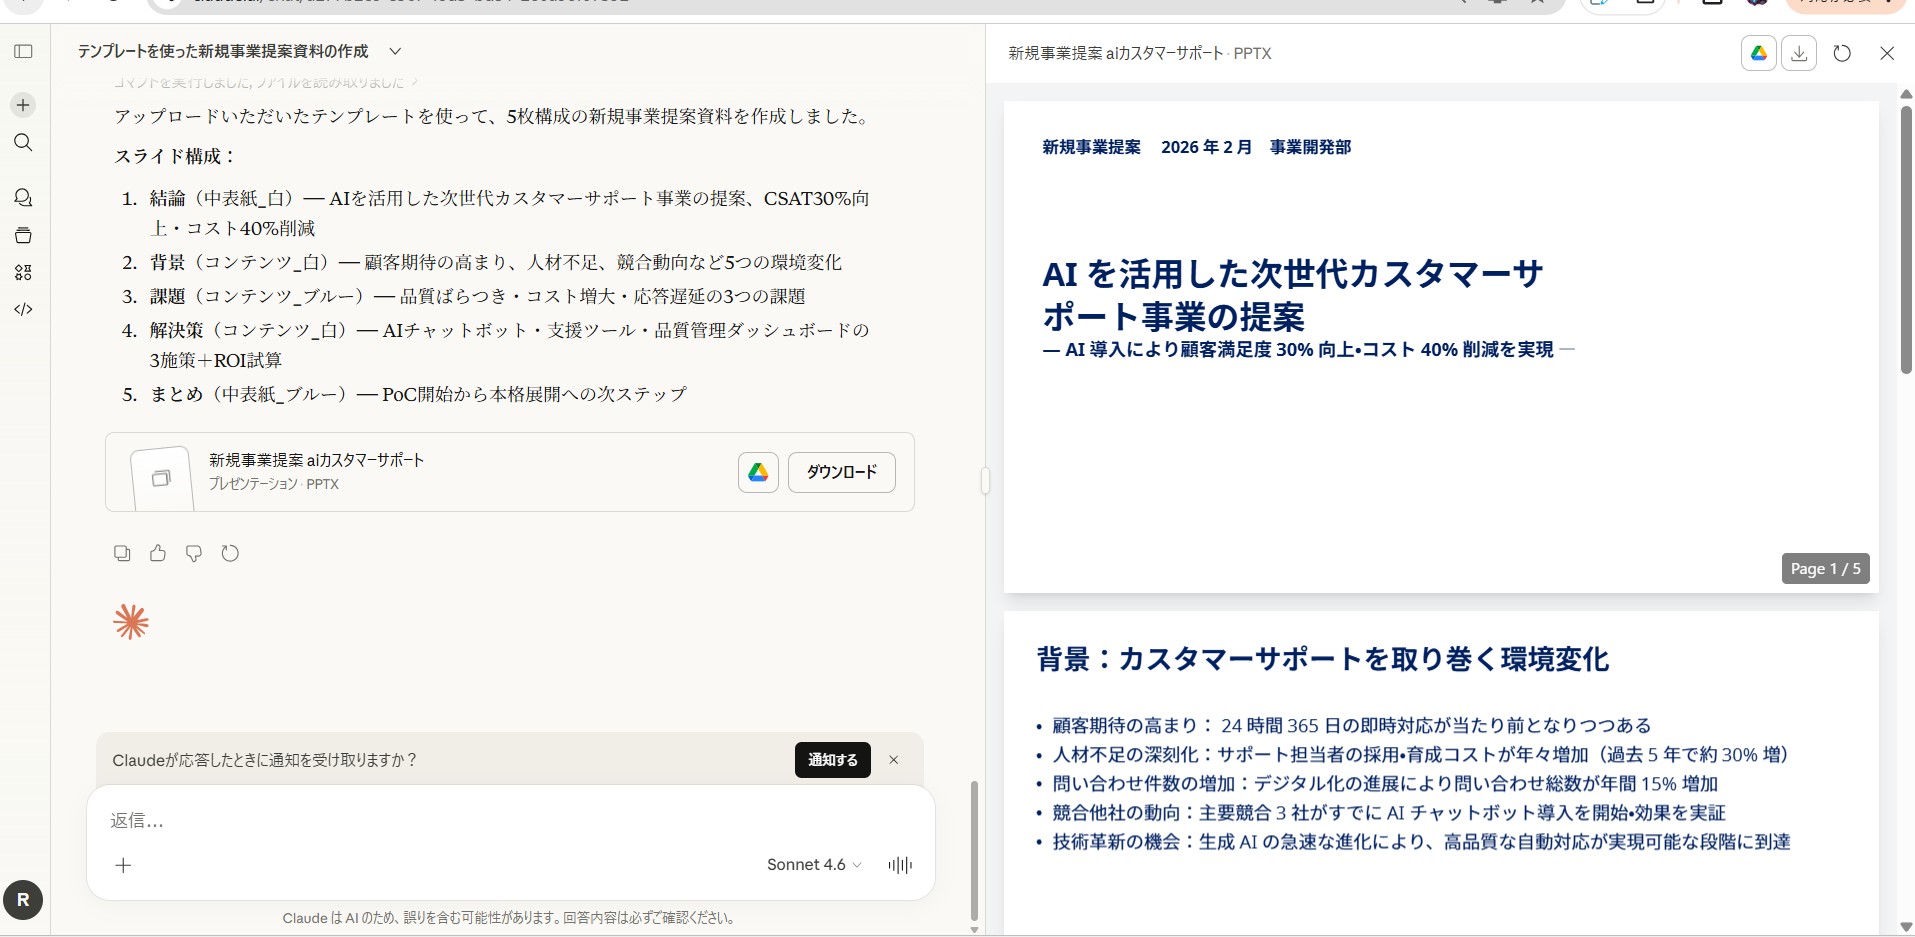Open the chat title dropdown chevron
1915x937 pixels.
tap(395, 51)
